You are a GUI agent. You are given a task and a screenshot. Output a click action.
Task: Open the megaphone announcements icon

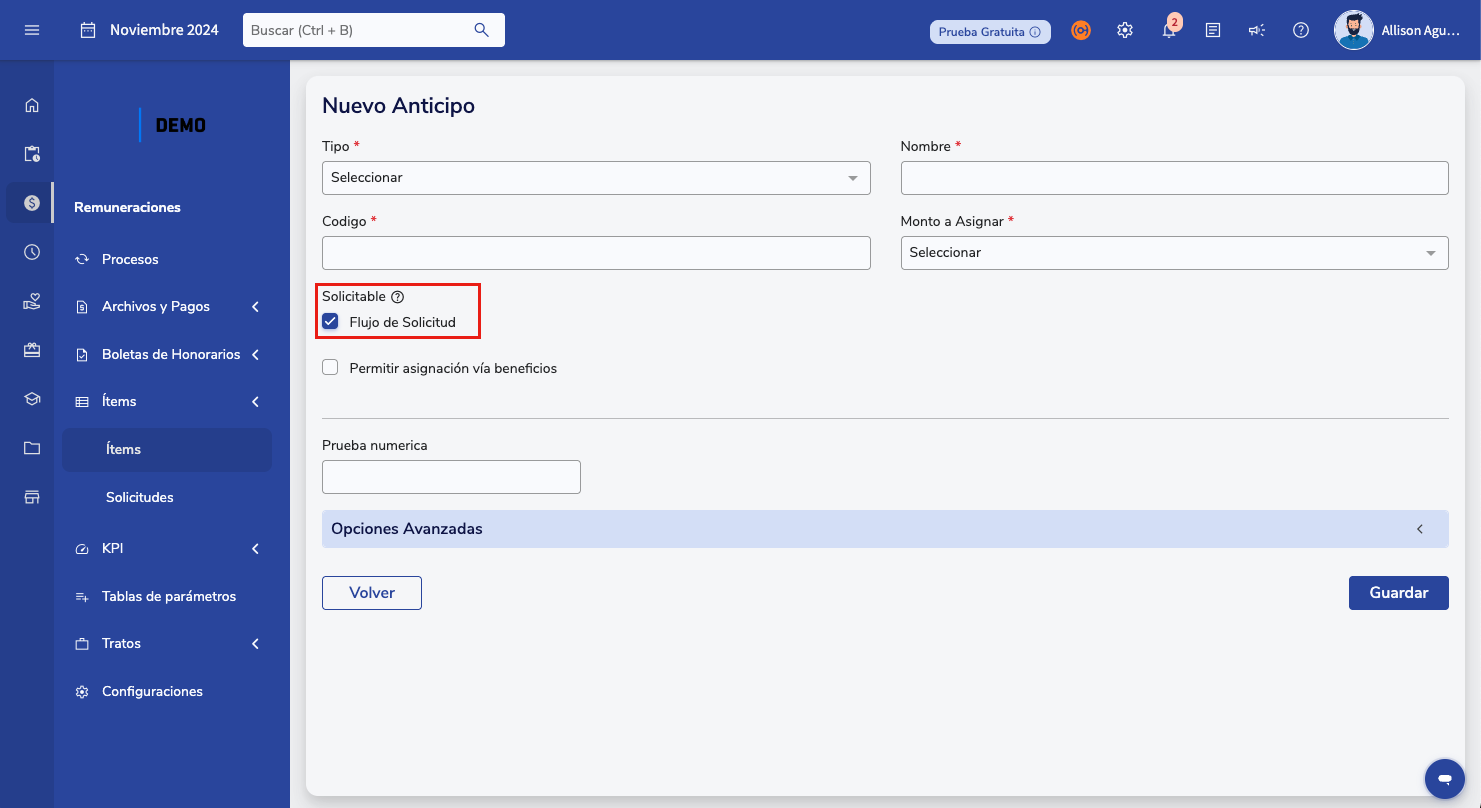(x=1257, y=31)
